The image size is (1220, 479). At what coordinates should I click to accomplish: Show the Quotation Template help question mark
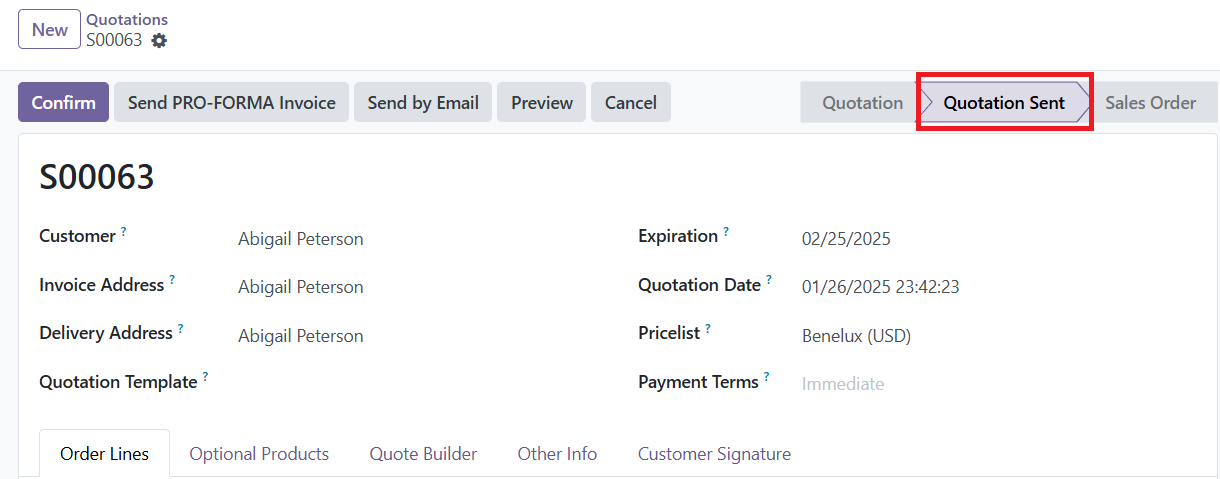[x=205, y=377]
